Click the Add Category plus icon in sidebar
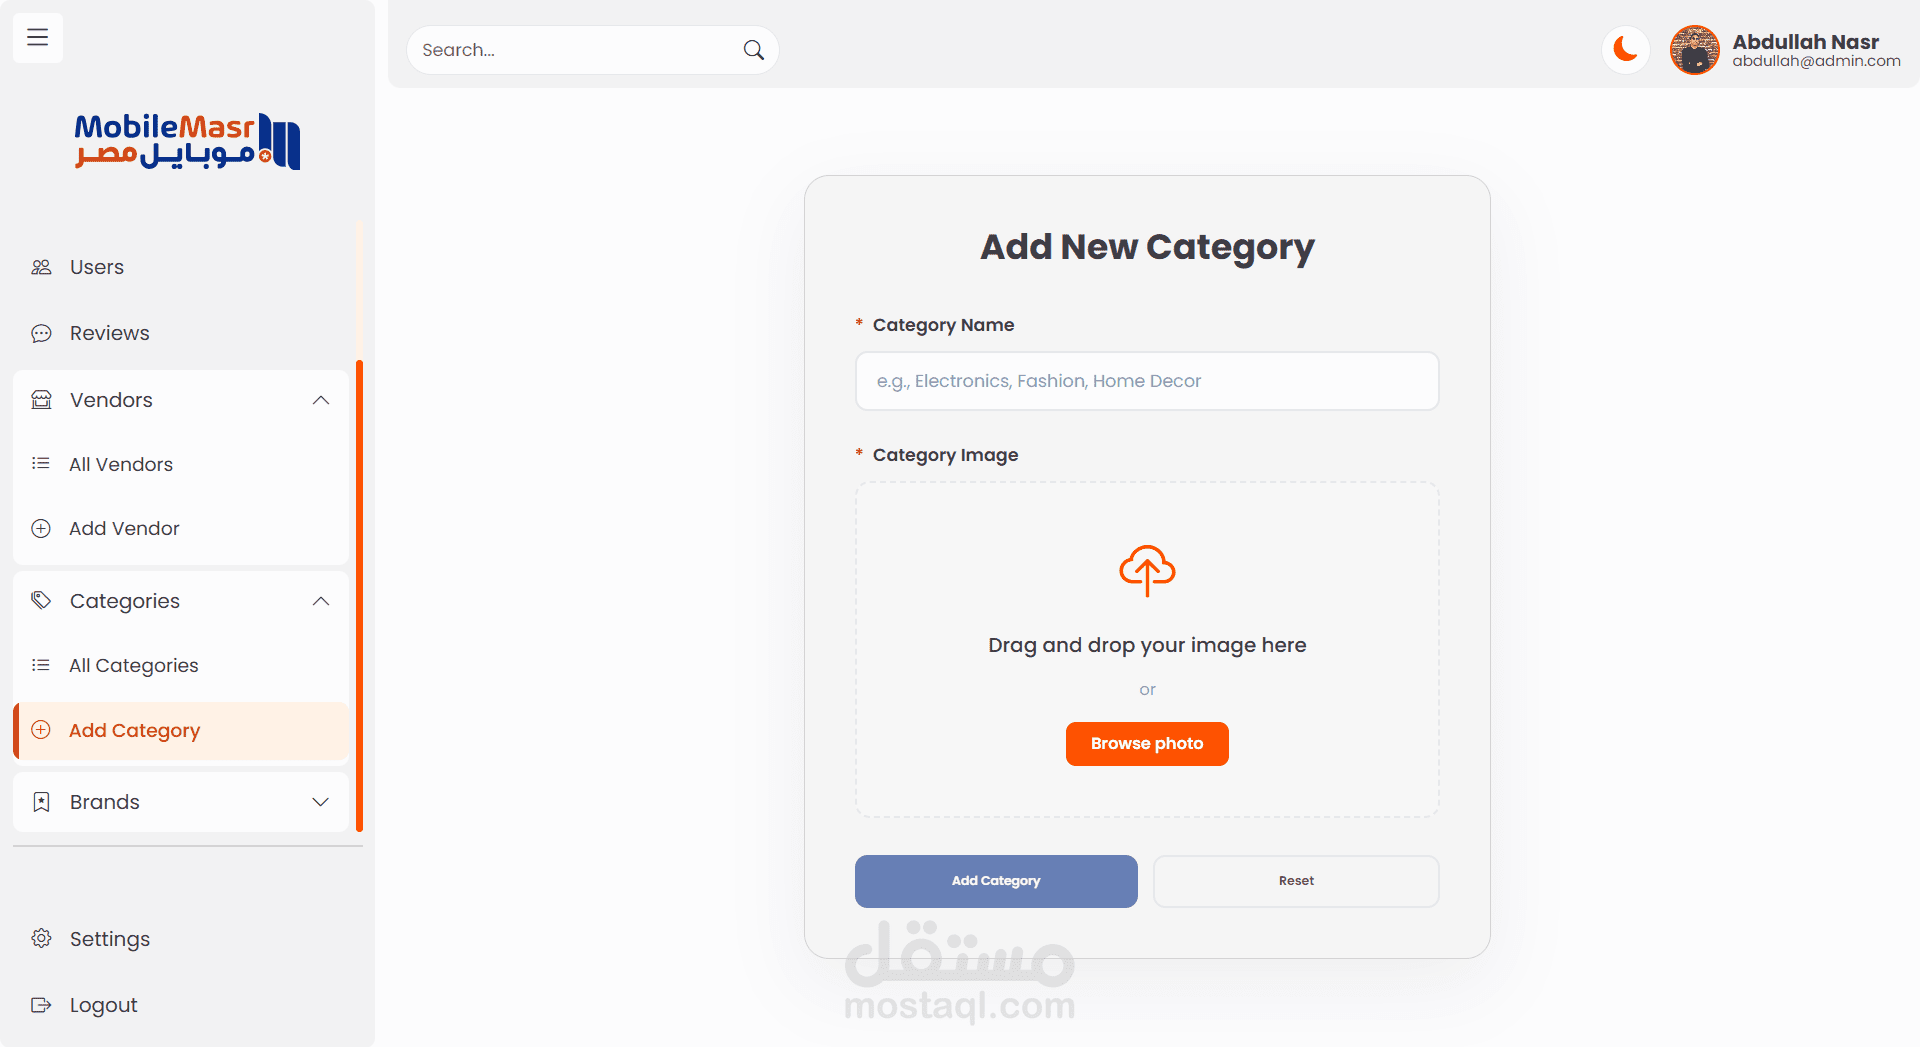This screenshot has height=1047, width=1920. click(41, 730)
